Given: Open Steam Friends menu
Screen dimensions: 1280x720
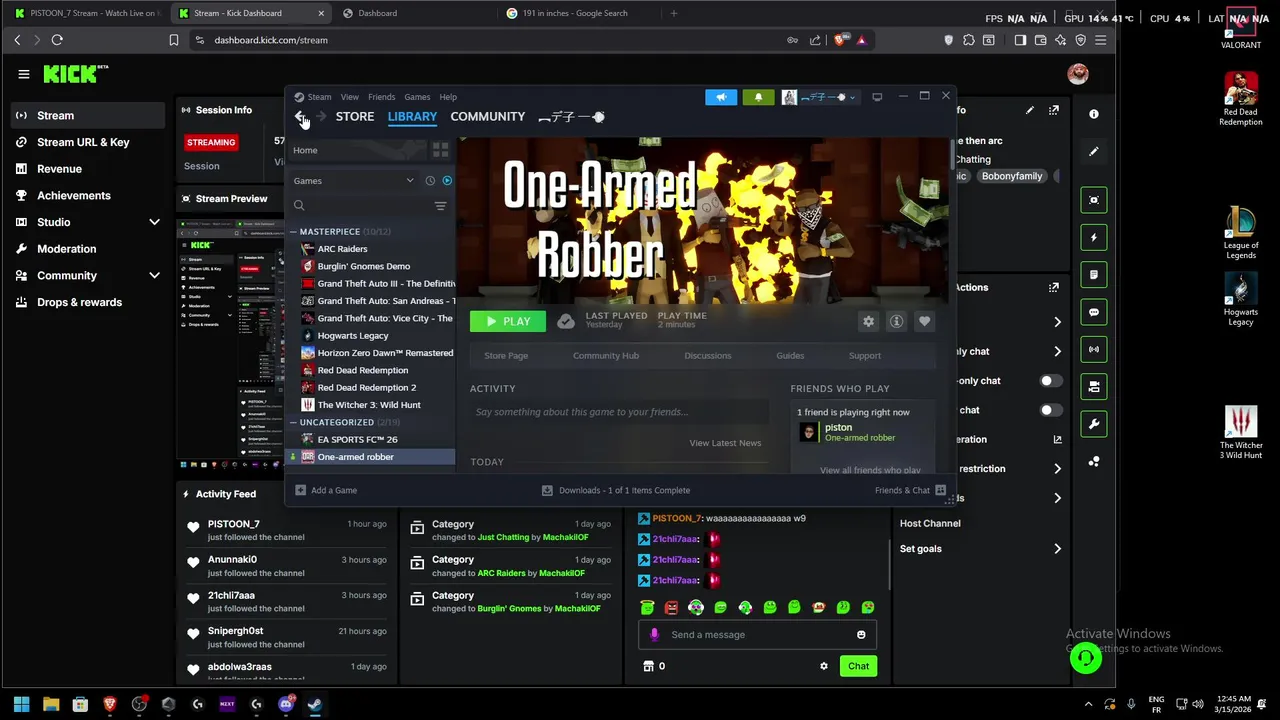Looking at the screenshot, I should click(381, 97).
